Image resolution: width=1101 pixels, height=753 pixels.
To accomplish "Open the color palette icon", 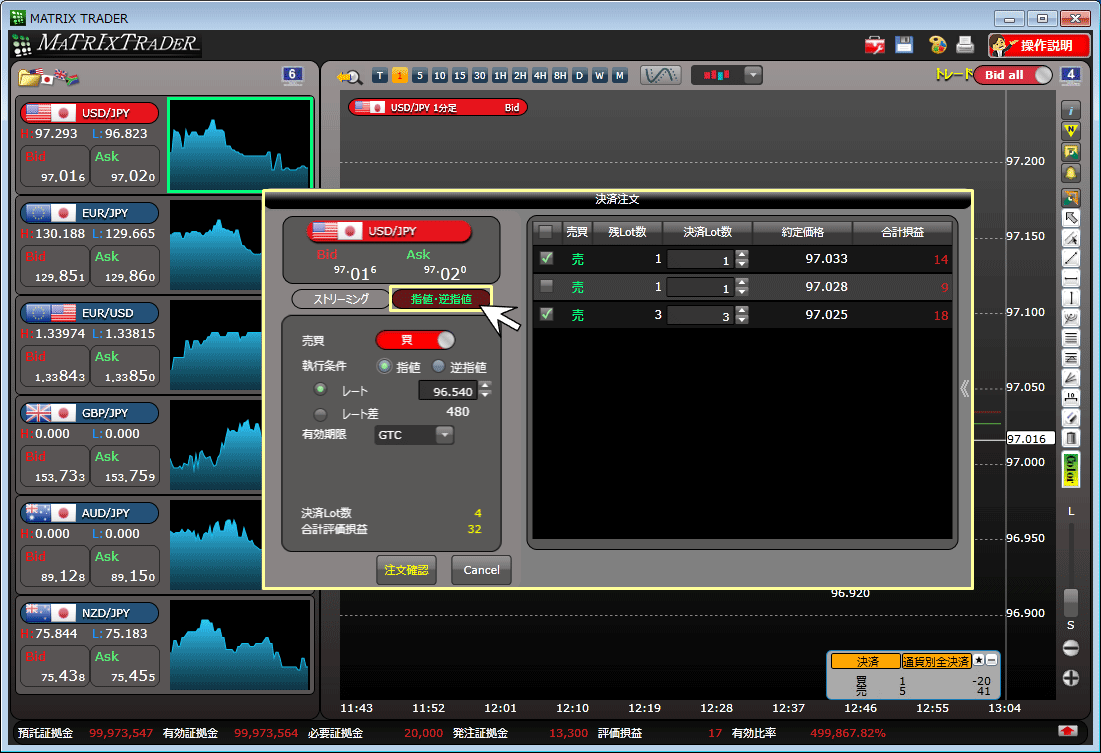I will point(937,45).
